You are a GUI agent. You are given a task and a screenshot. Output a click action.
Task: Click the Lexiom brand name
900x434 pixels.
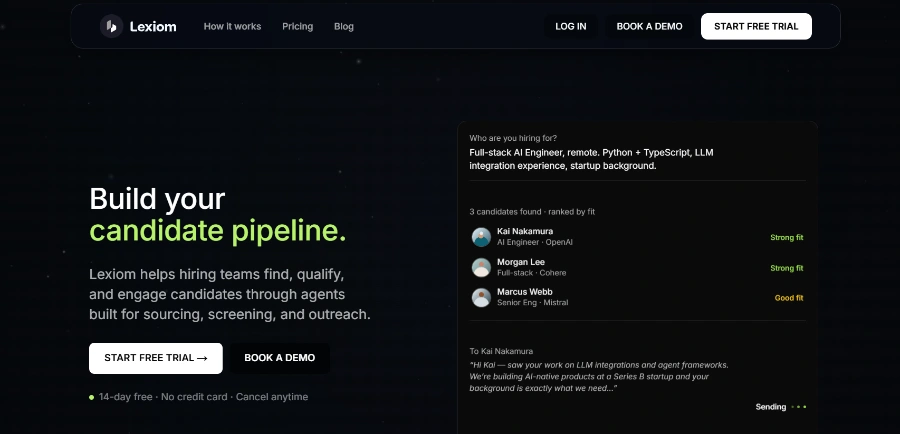coord(153,26)
